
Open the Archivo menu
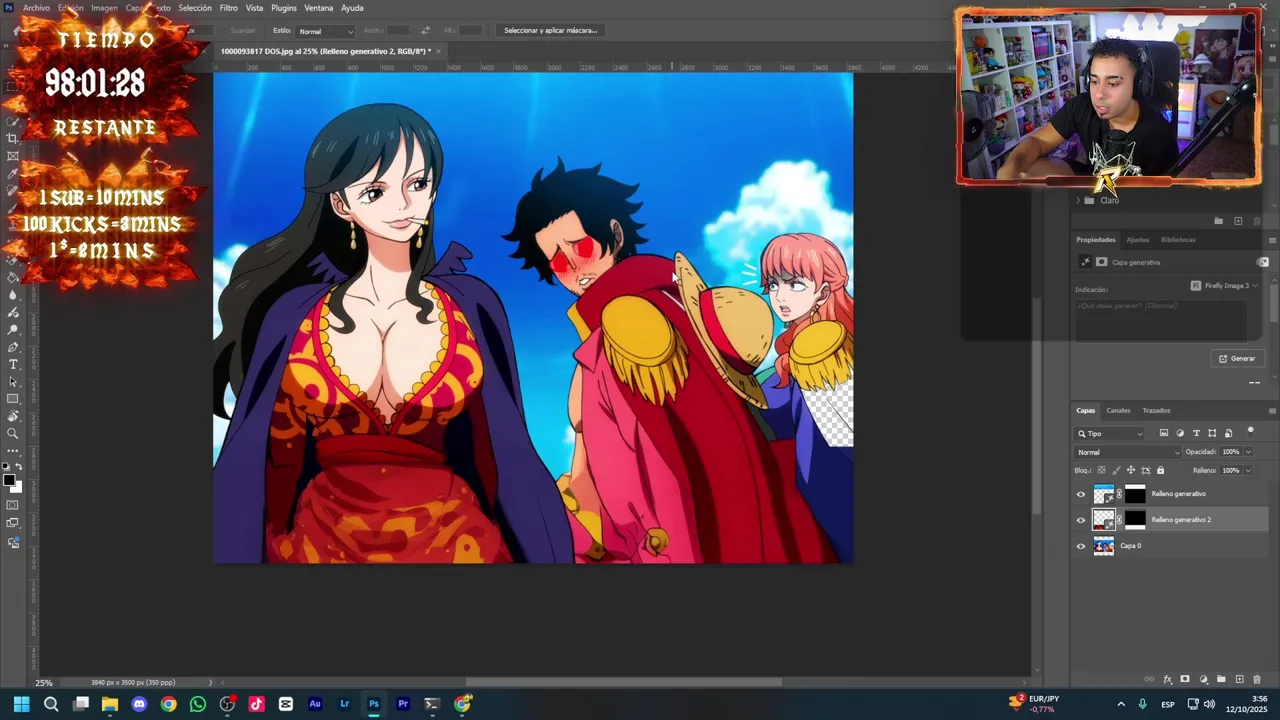coord(36,8)
